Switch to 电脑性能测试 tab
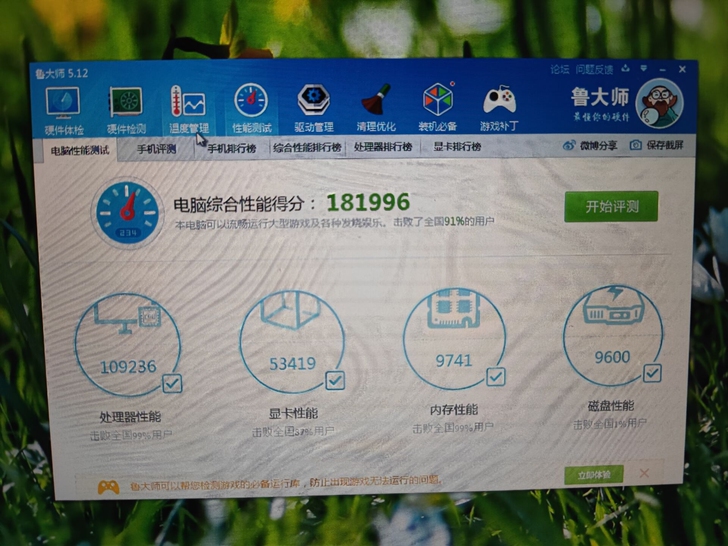 pos(79,150)
